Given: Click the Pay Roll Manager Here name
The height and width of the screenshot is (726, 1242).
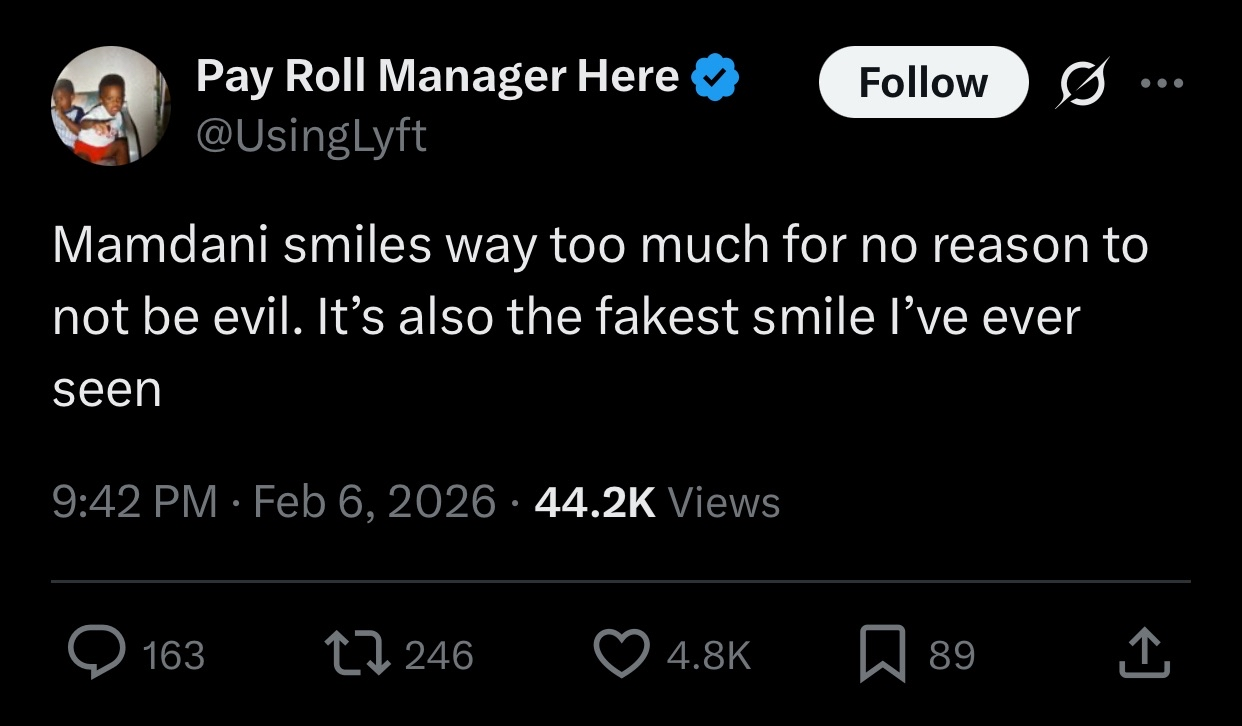Looking at the screenshot, I should (437, 77).
